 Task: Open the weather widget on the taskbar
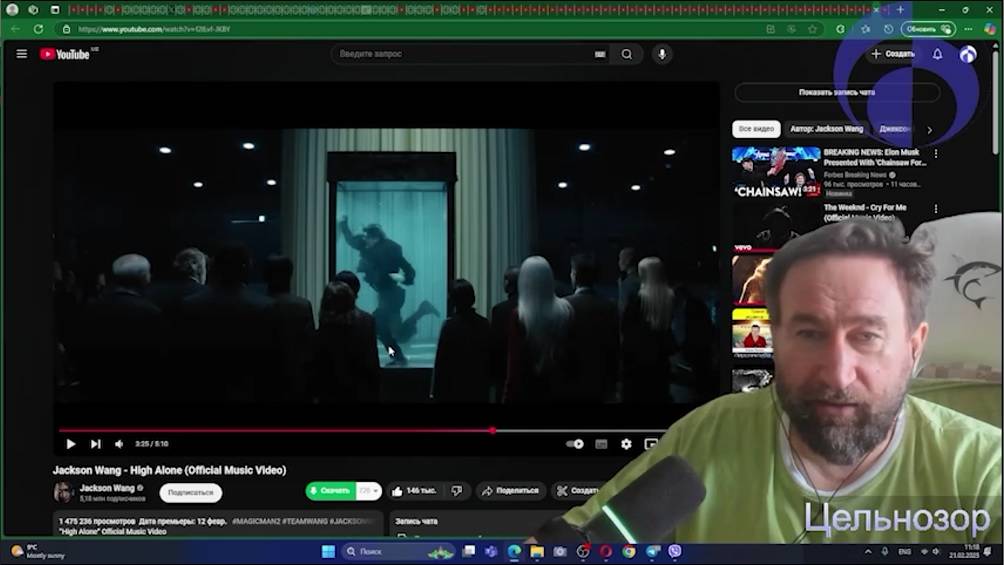pos(38,552)
